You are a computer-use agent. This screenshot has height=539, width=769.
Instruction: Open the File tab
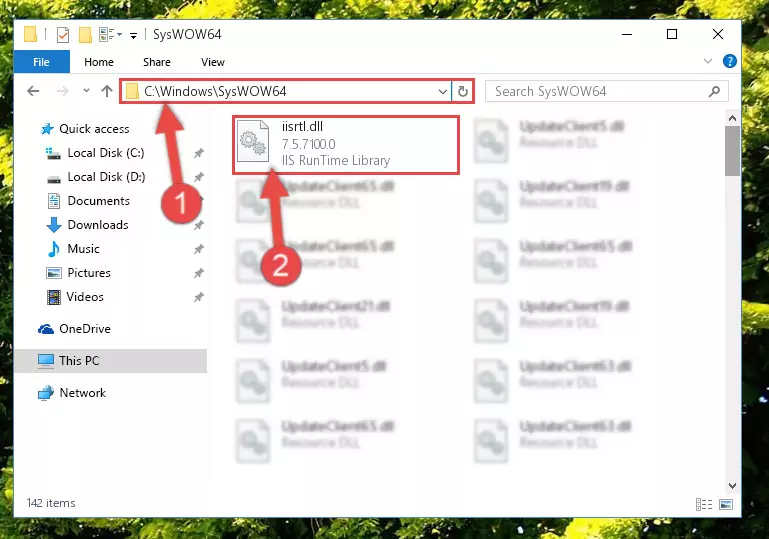click(42, 62)
